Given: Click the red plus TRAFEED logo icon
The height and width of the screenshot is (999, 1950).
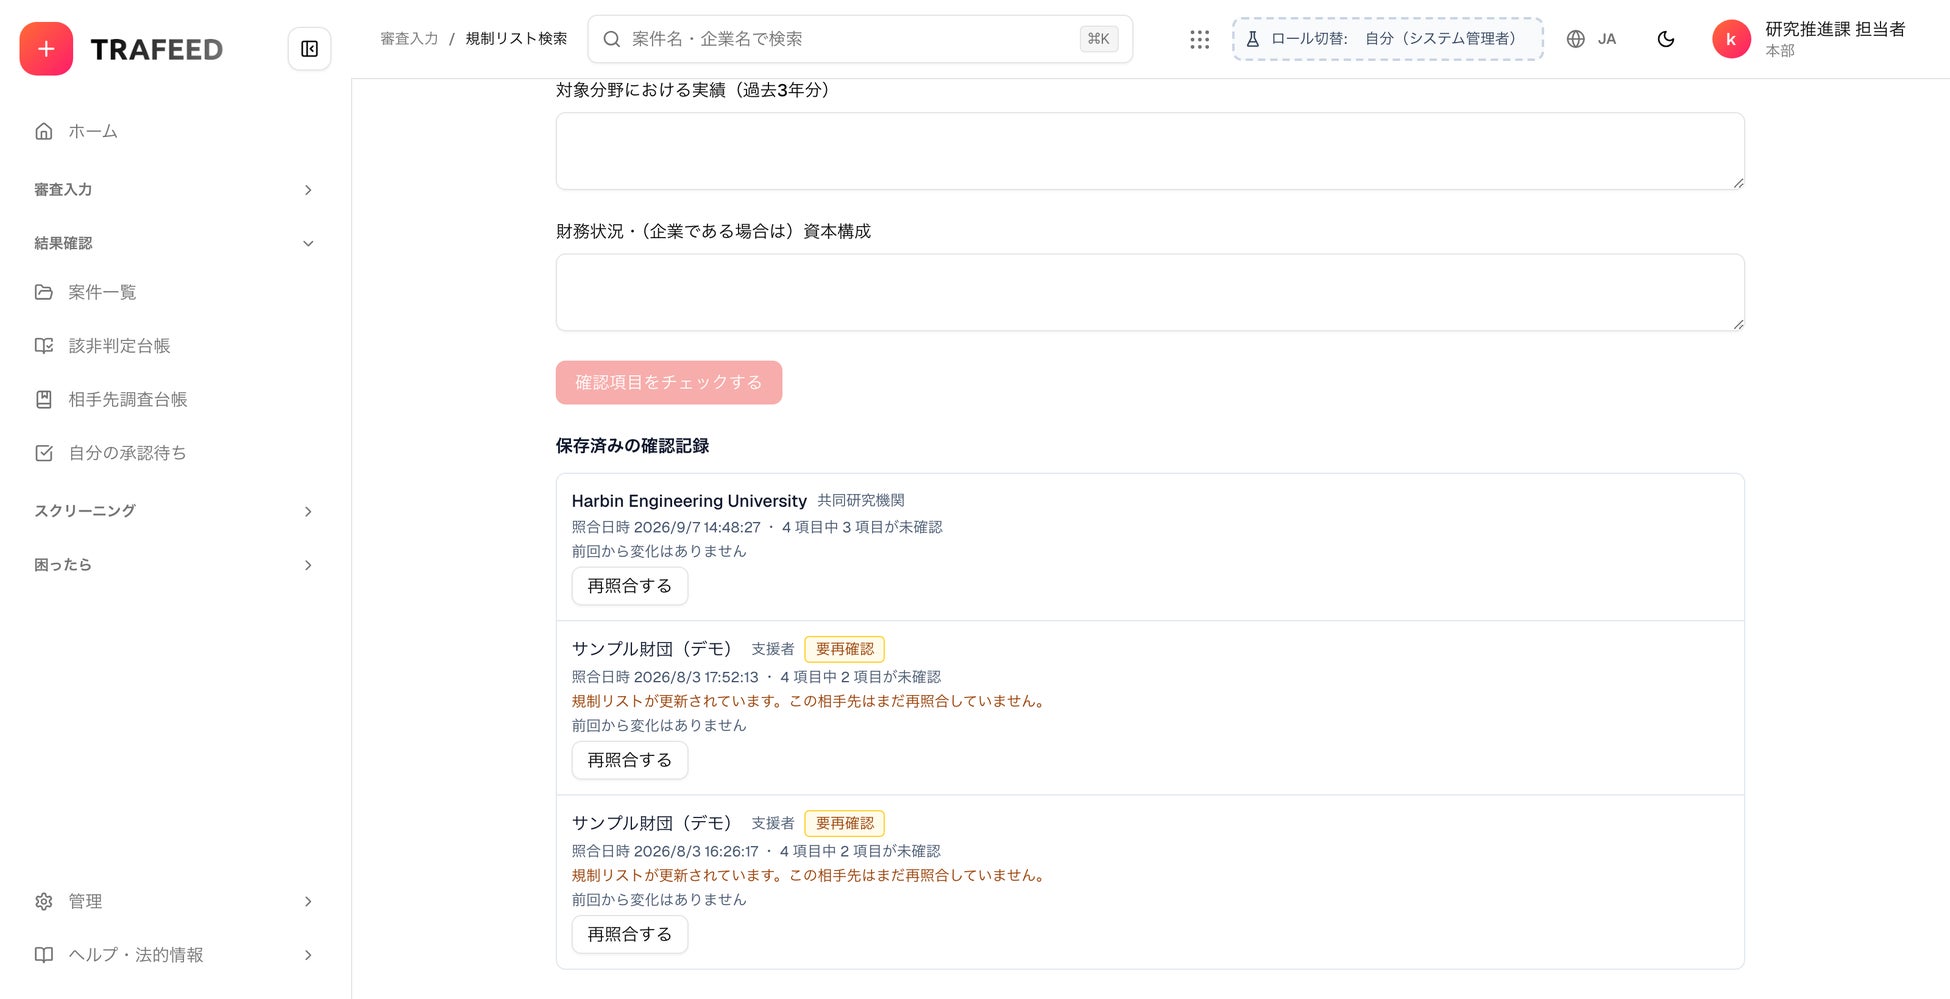Looking at the screenshot, I should click(x=46, y=49).
